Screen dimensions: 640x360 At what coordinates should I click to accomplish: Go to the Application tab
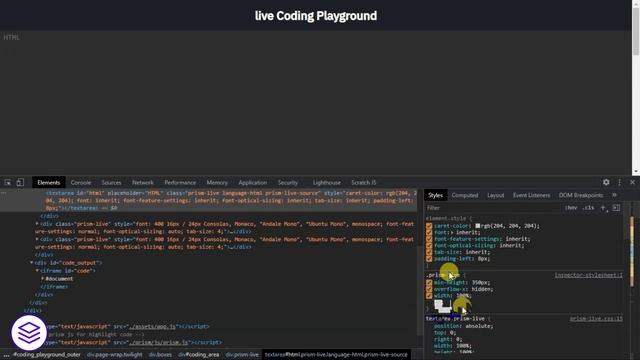[253, 182]
